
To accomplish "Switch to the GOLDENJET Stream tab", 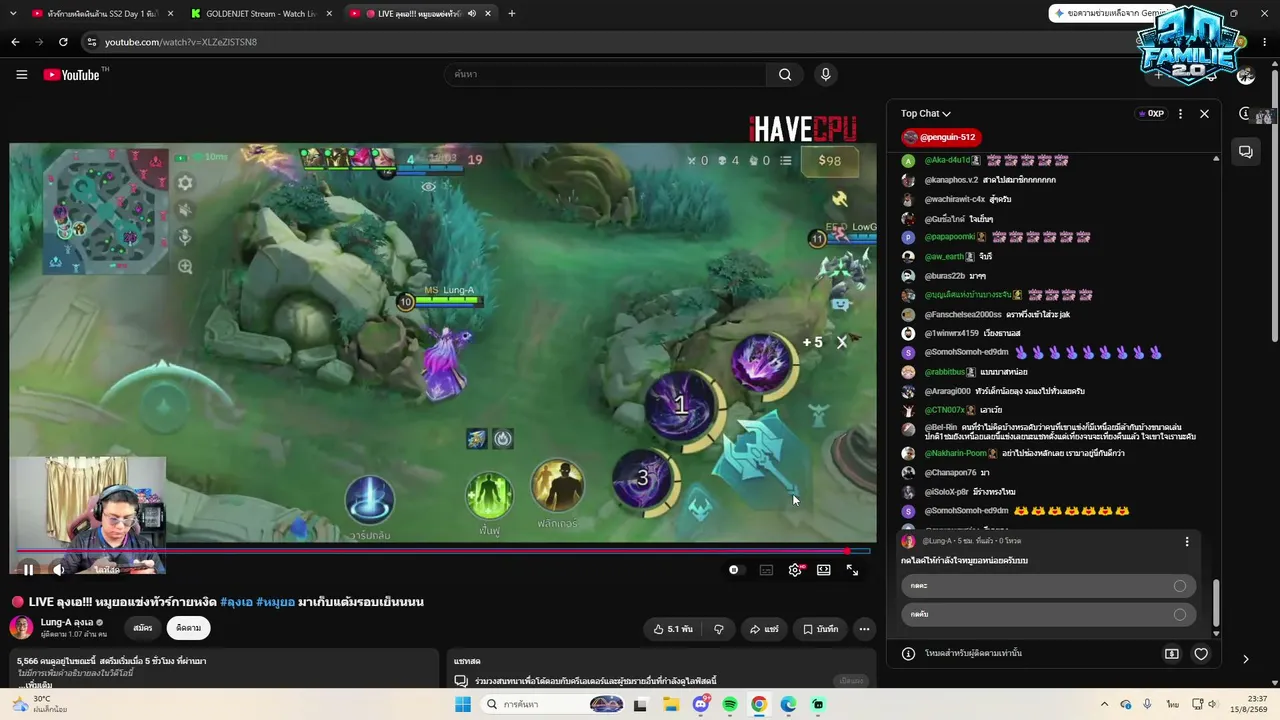I will click(260, 14).
